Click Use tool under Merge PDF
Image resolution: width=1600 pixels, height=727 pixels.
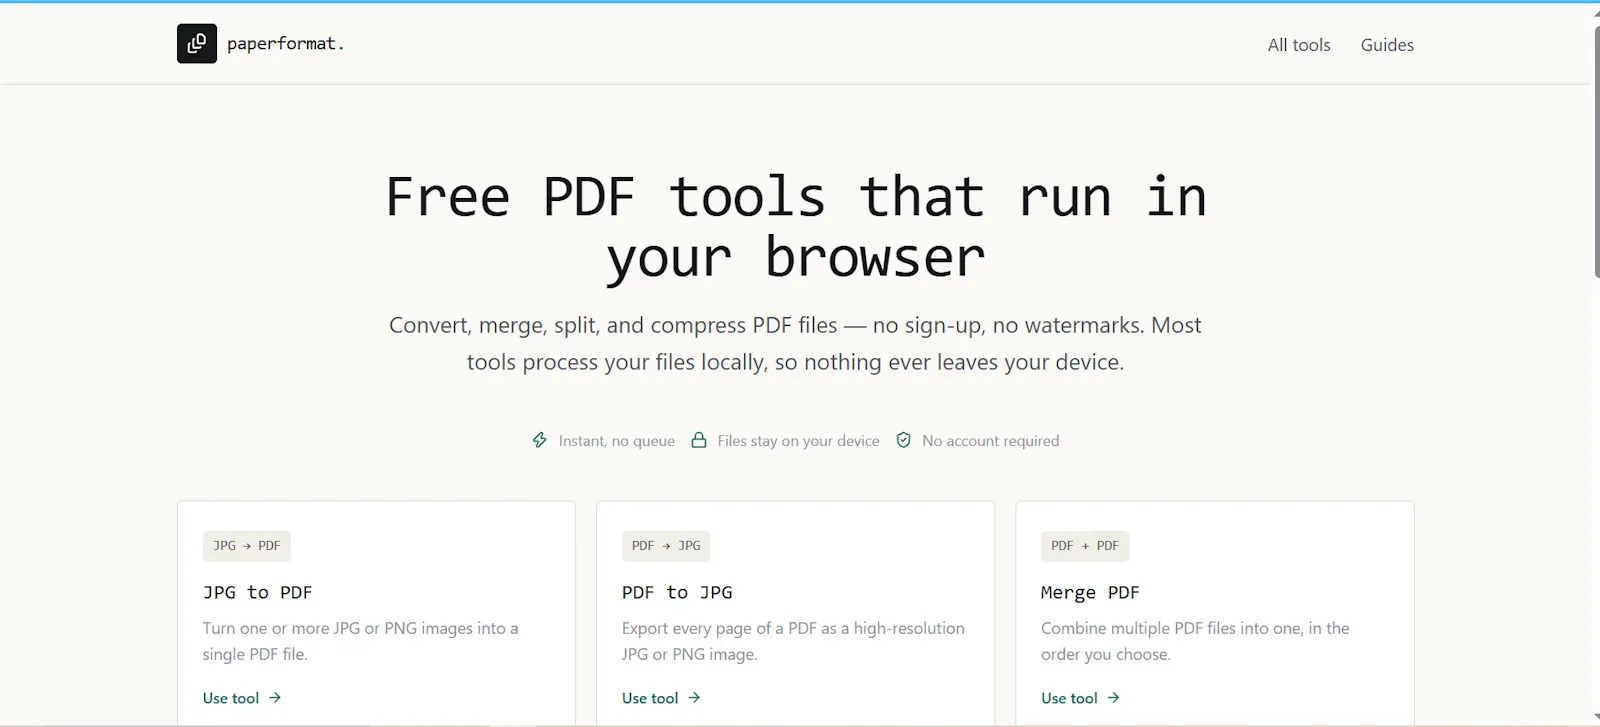point(1080,698)
